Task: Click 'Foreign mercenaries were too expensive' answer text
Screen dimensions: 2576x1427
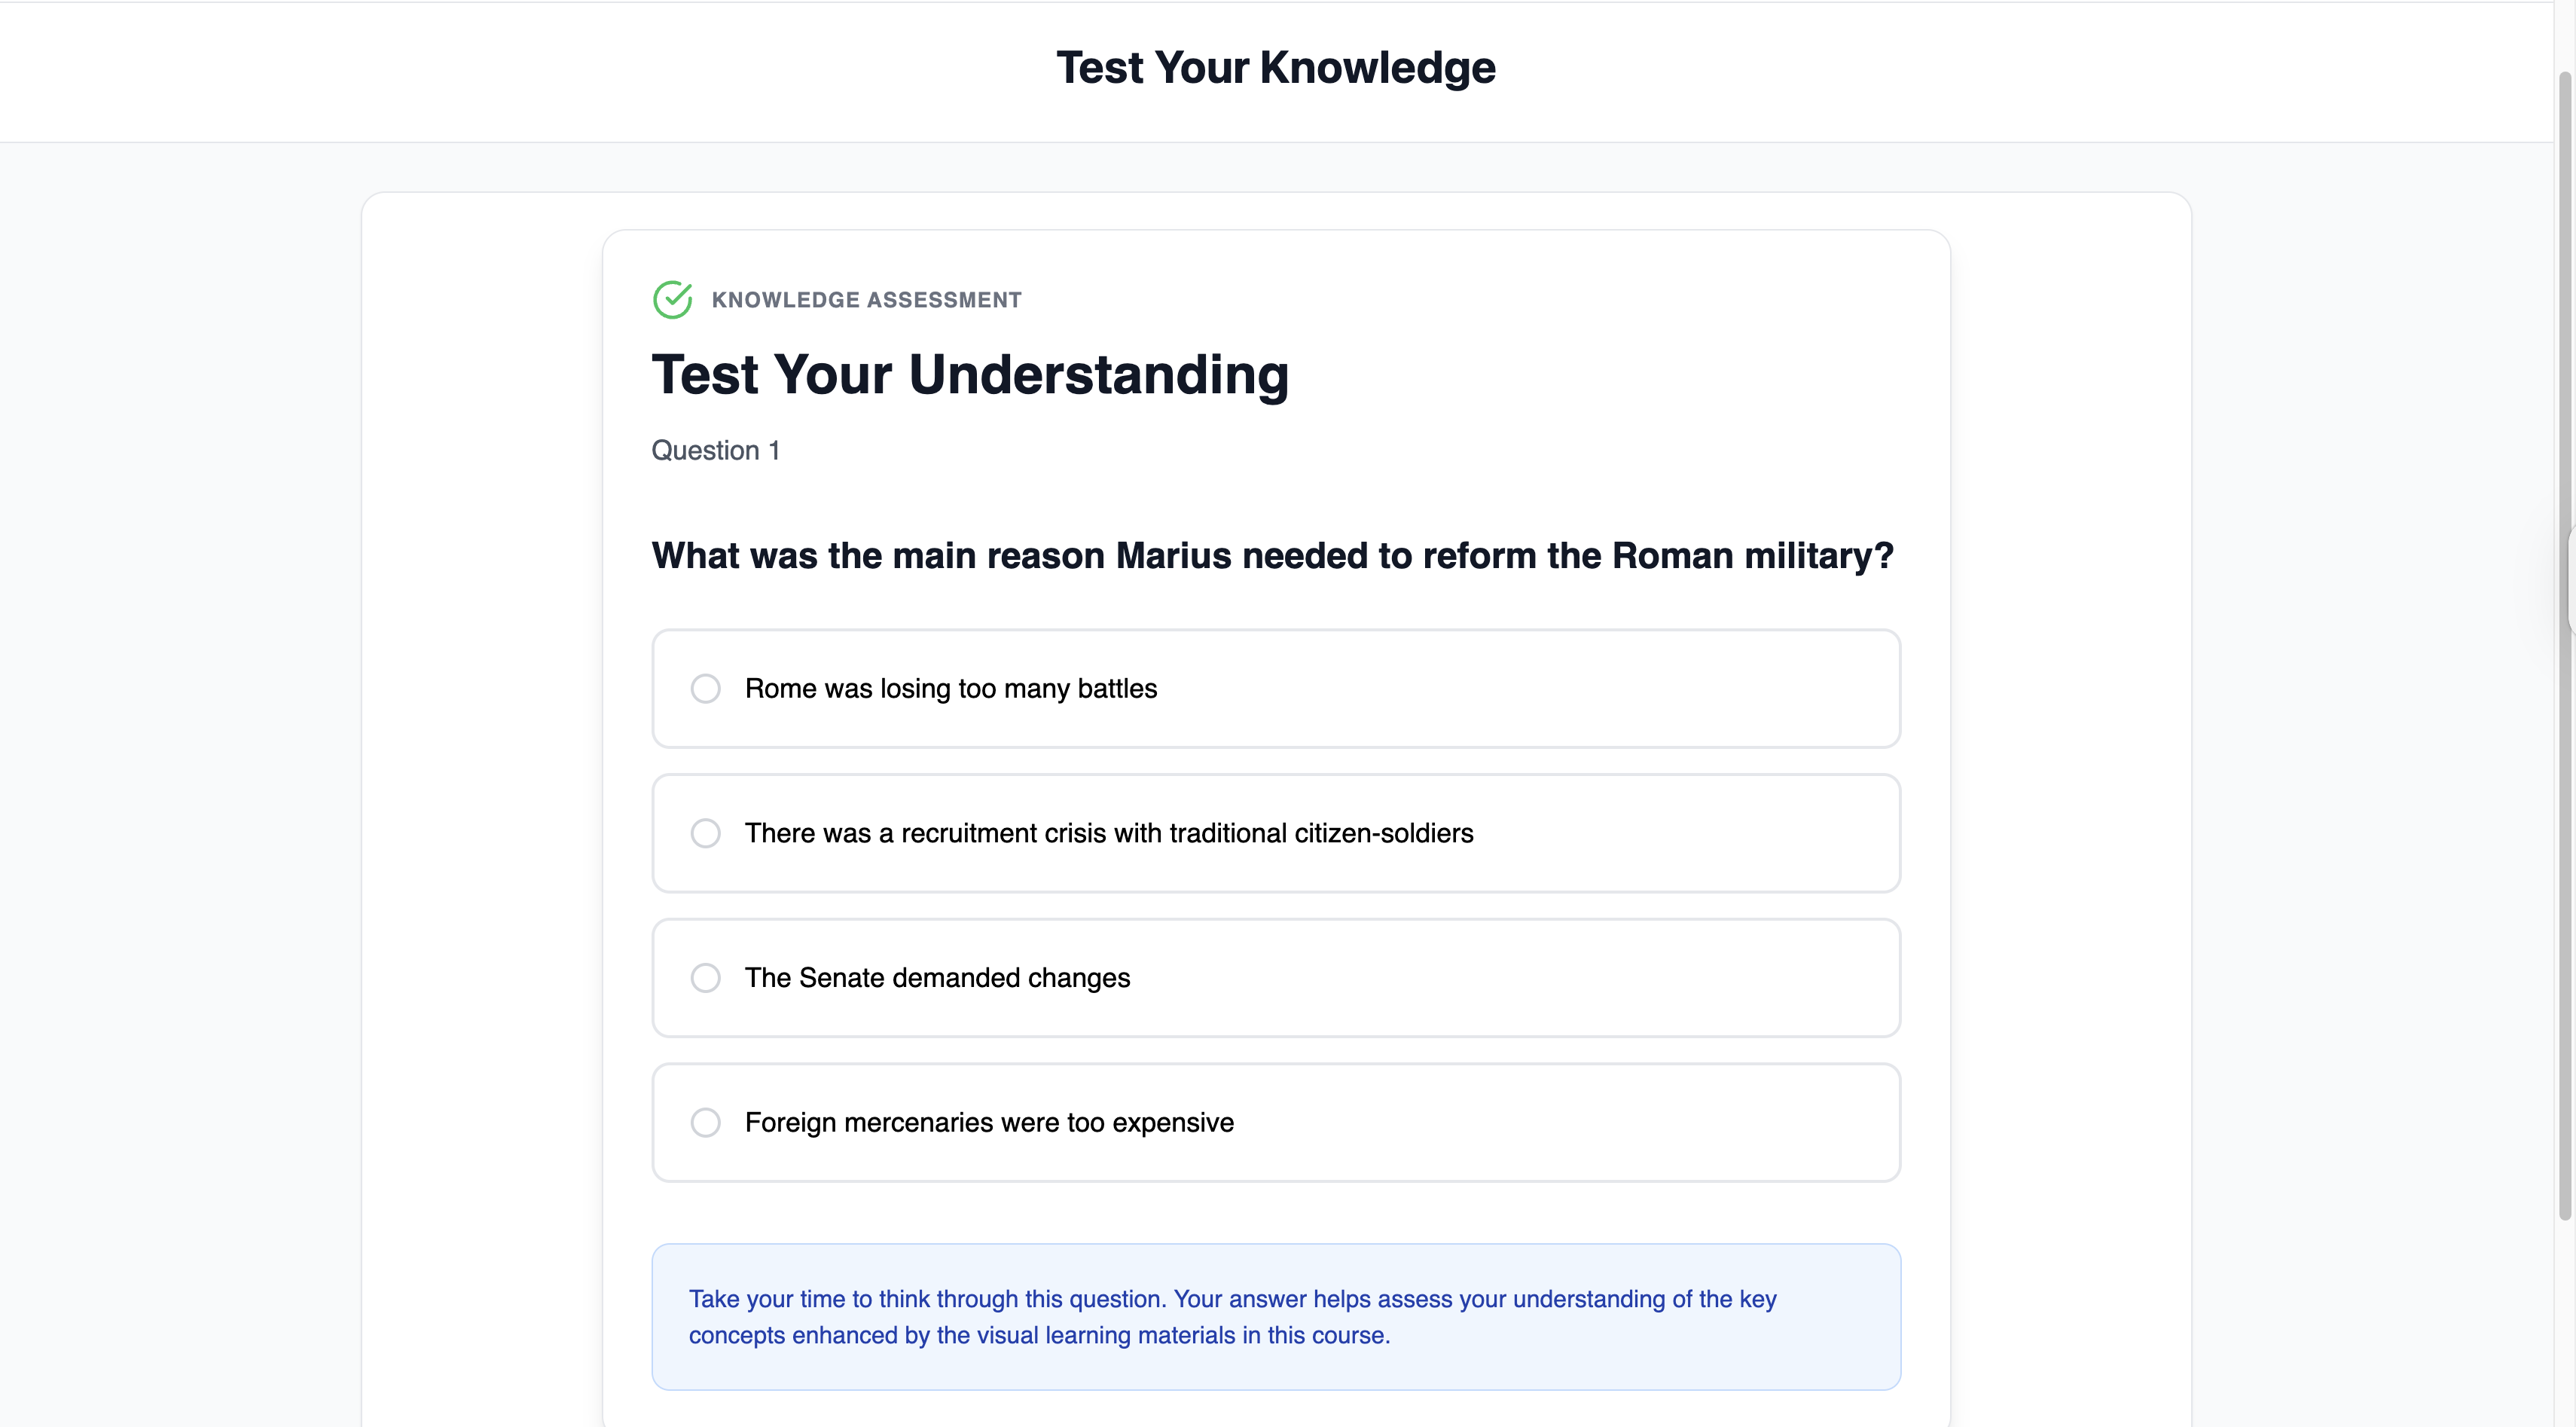Action: pos(989,1122)
